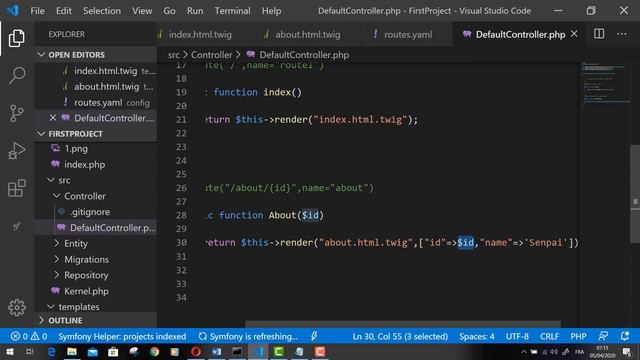Open the Manage gear settings
Viewport: 640px width, 360px height.
pyautogui.click(x=16, y=307)
